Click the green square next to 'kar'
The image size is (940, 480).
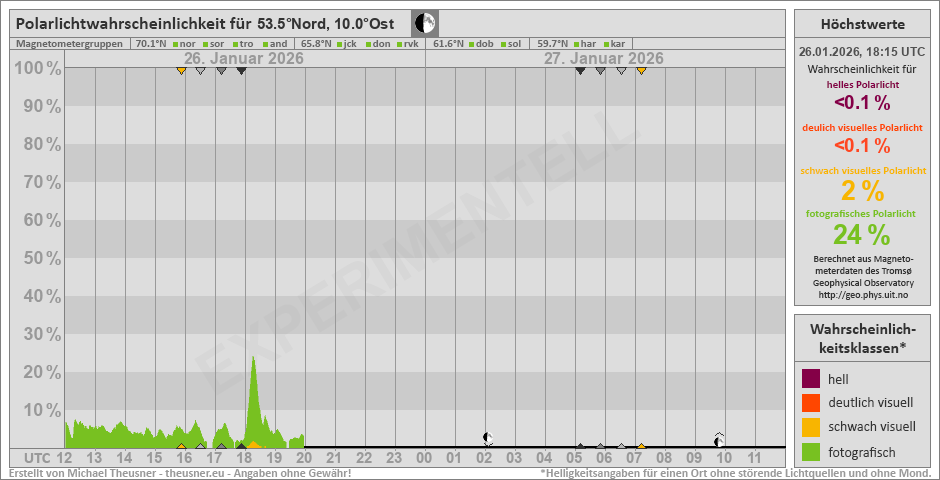pyautogui.click(x=606, y=44)
